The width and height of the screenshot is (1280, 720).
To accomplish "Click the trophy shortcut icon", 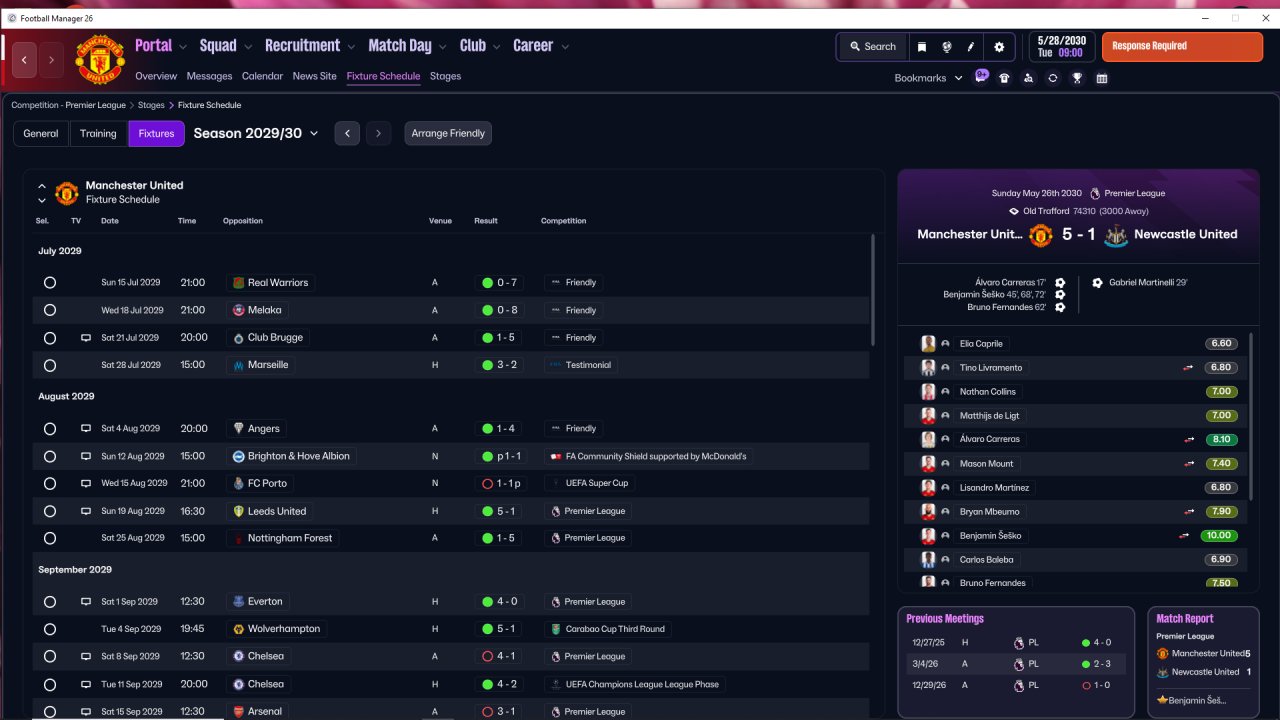I will [1077, 78].
